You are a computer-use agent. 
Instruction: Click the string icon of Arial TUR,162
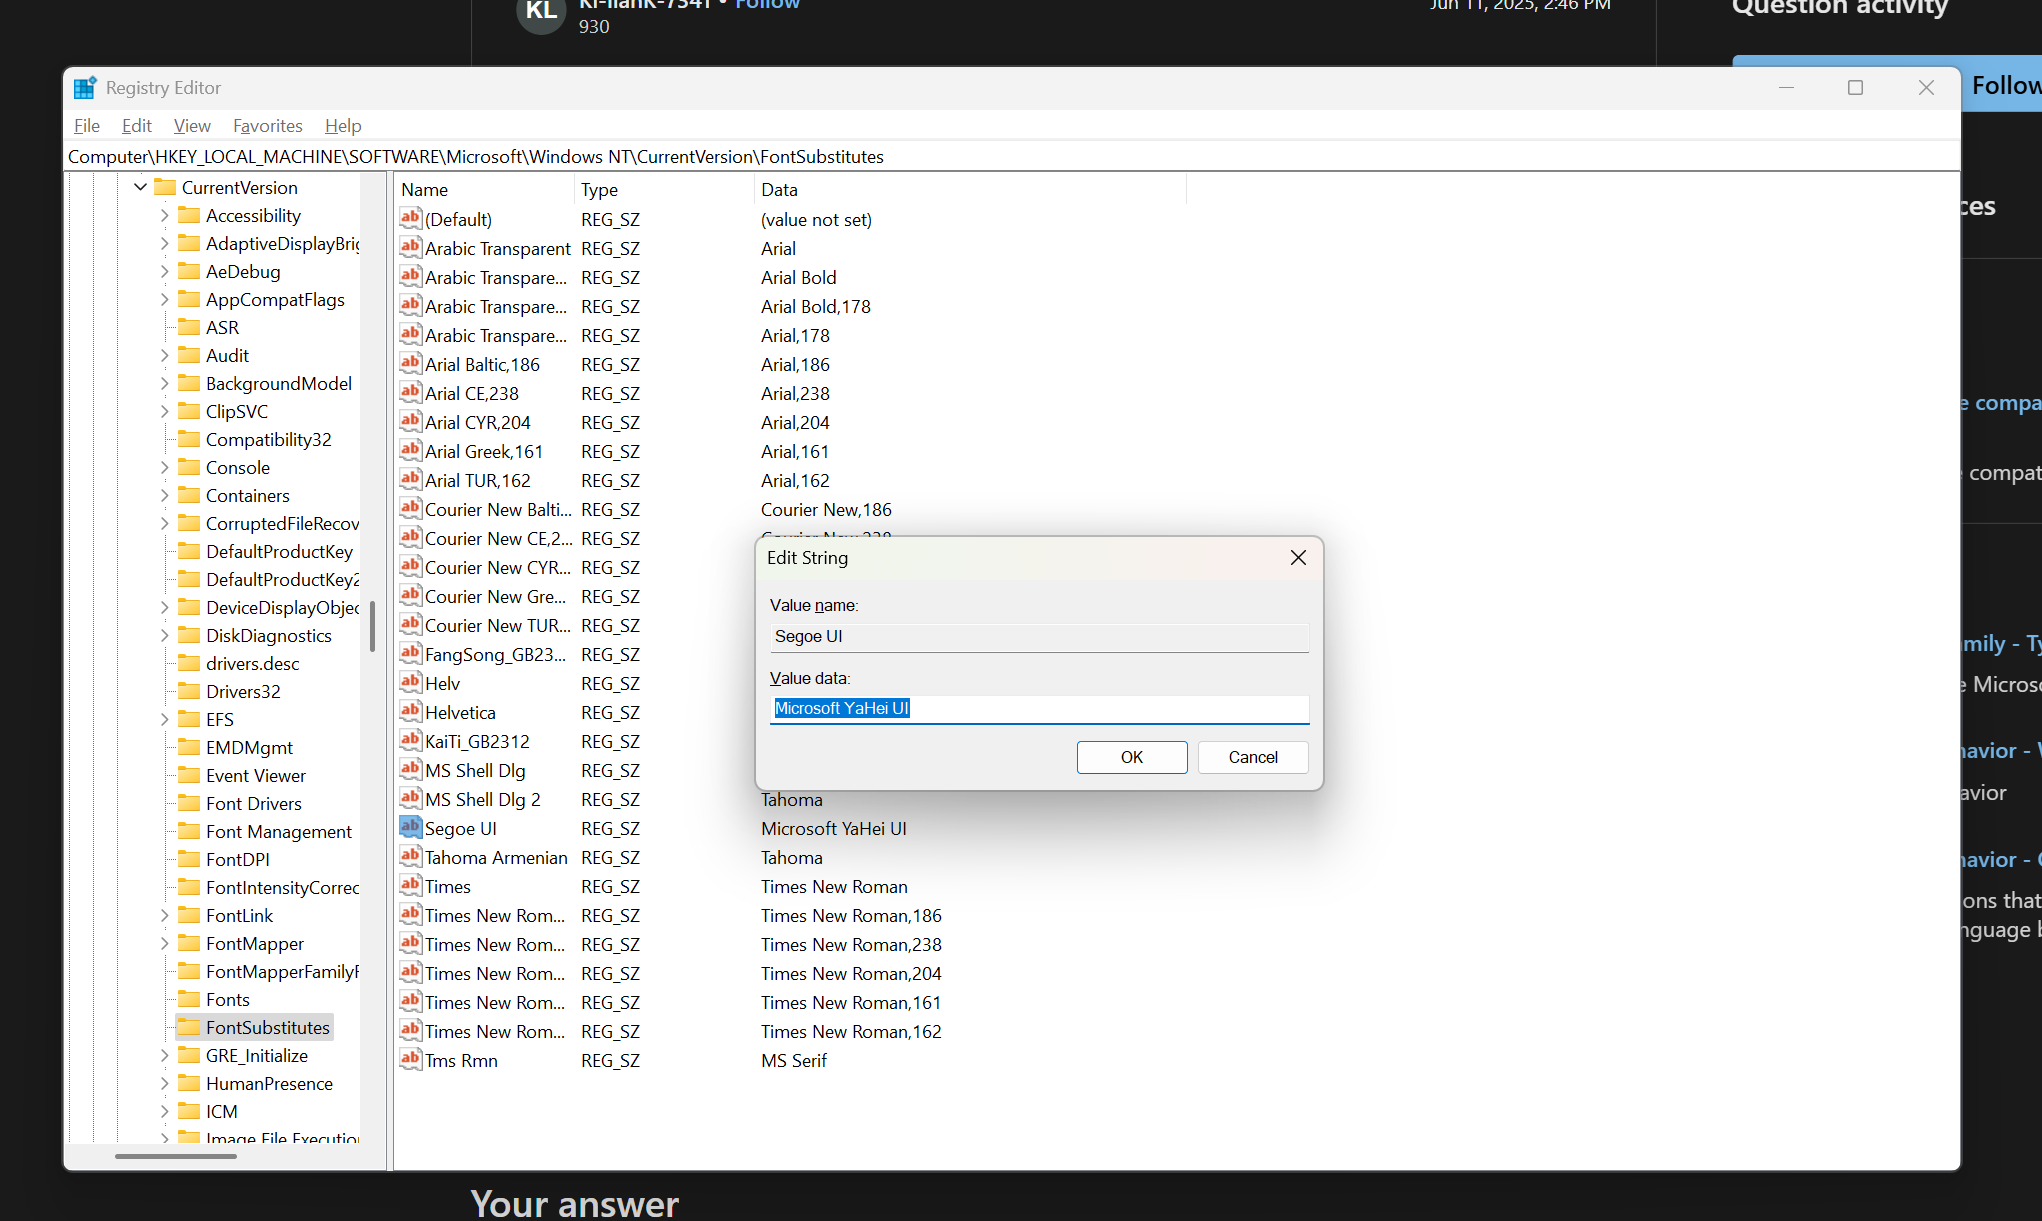click(410, 480)
